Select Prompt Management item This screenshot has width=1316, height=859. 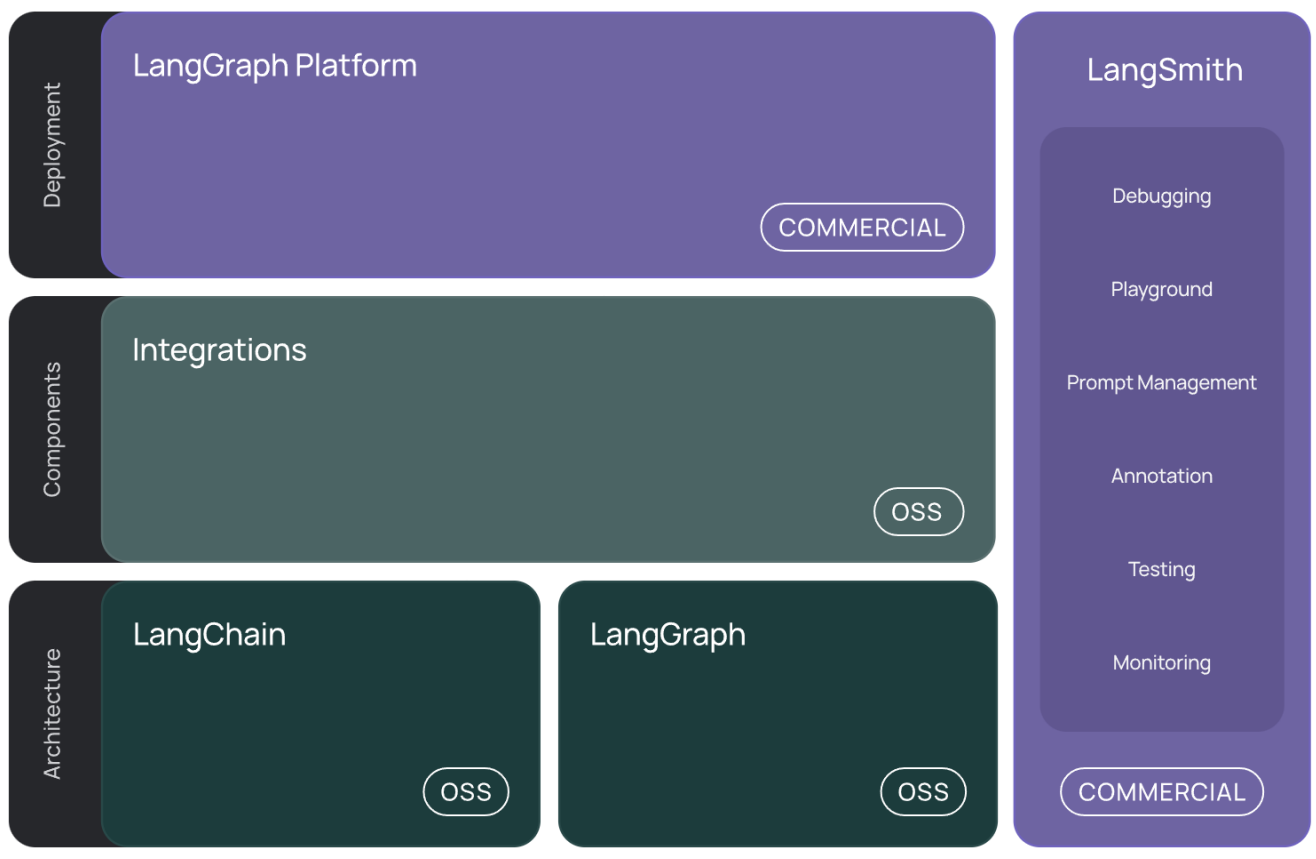(1162, 382)
